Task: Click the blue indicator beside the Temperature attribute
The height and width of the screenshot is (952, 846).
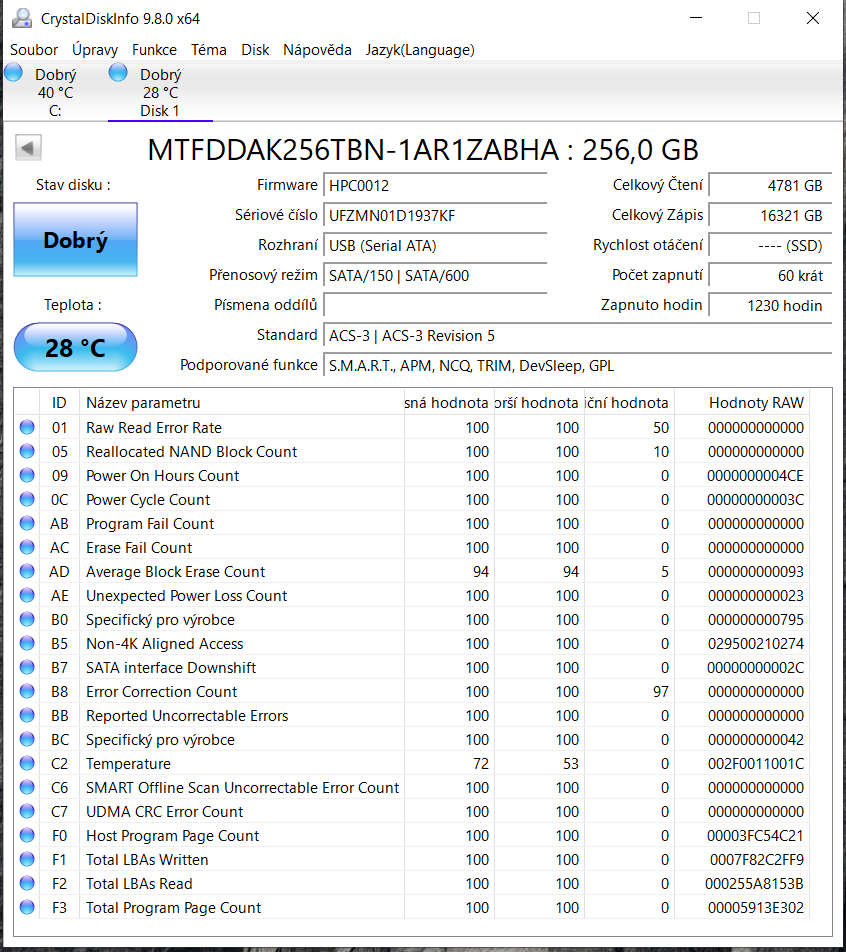Action: pyautogui.click(x=25, y=763)
